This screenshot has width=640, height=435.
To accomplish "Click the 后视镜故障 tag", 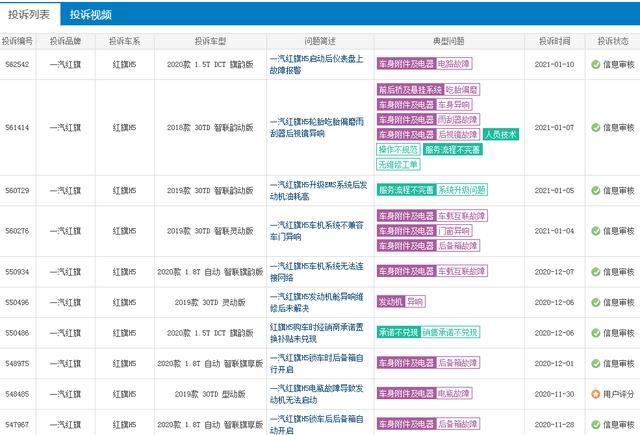I will coord(458,135).
